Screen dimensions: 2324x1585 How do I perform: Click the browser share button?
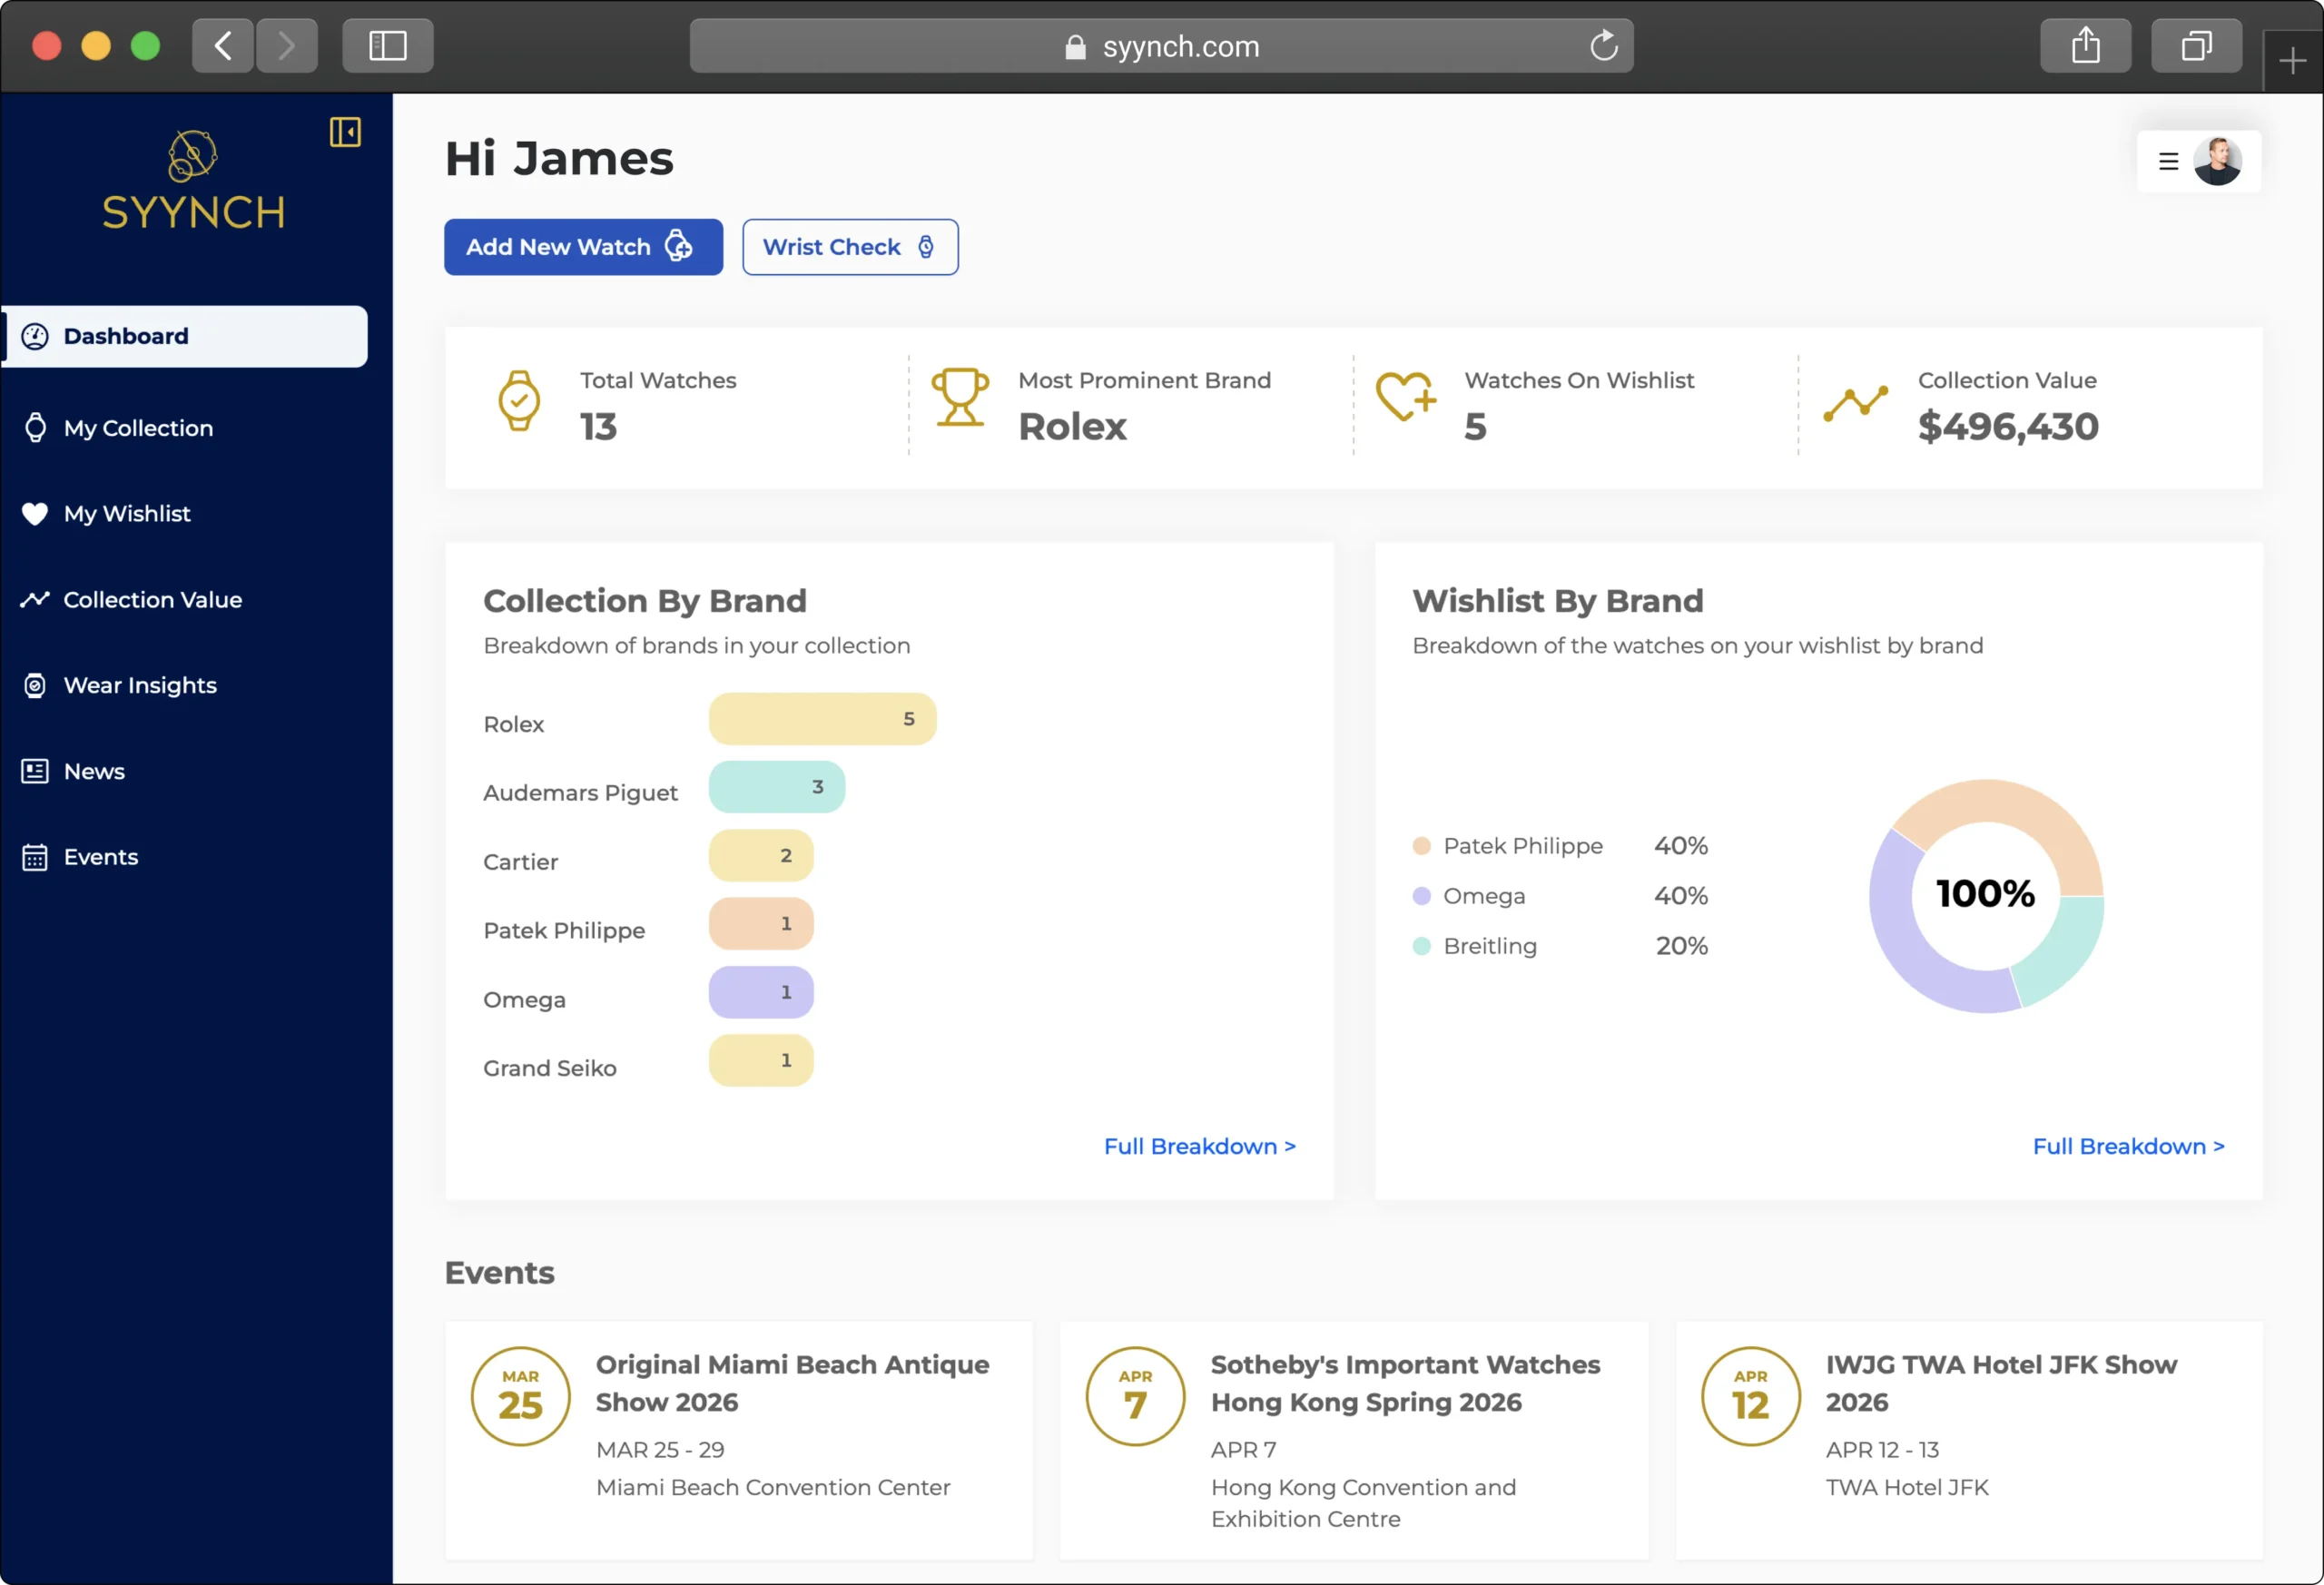2085,46
